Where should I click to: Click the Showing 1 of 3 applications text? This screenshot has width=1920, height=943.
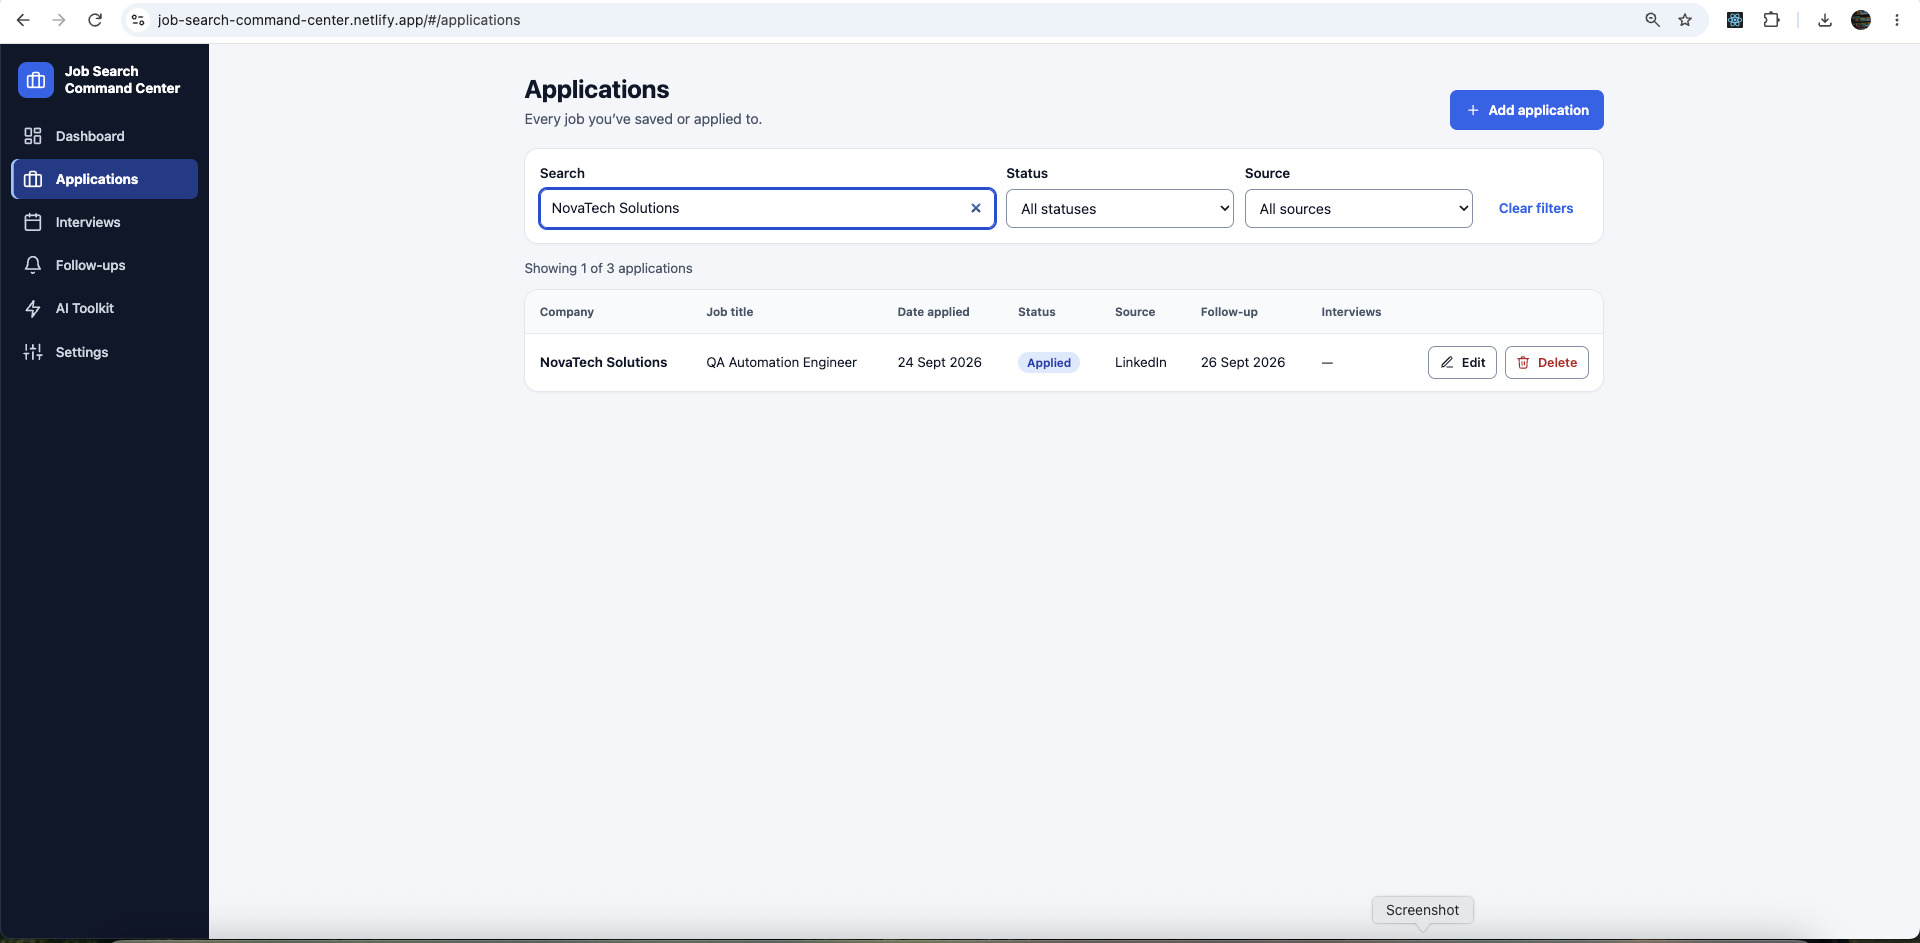608,268
